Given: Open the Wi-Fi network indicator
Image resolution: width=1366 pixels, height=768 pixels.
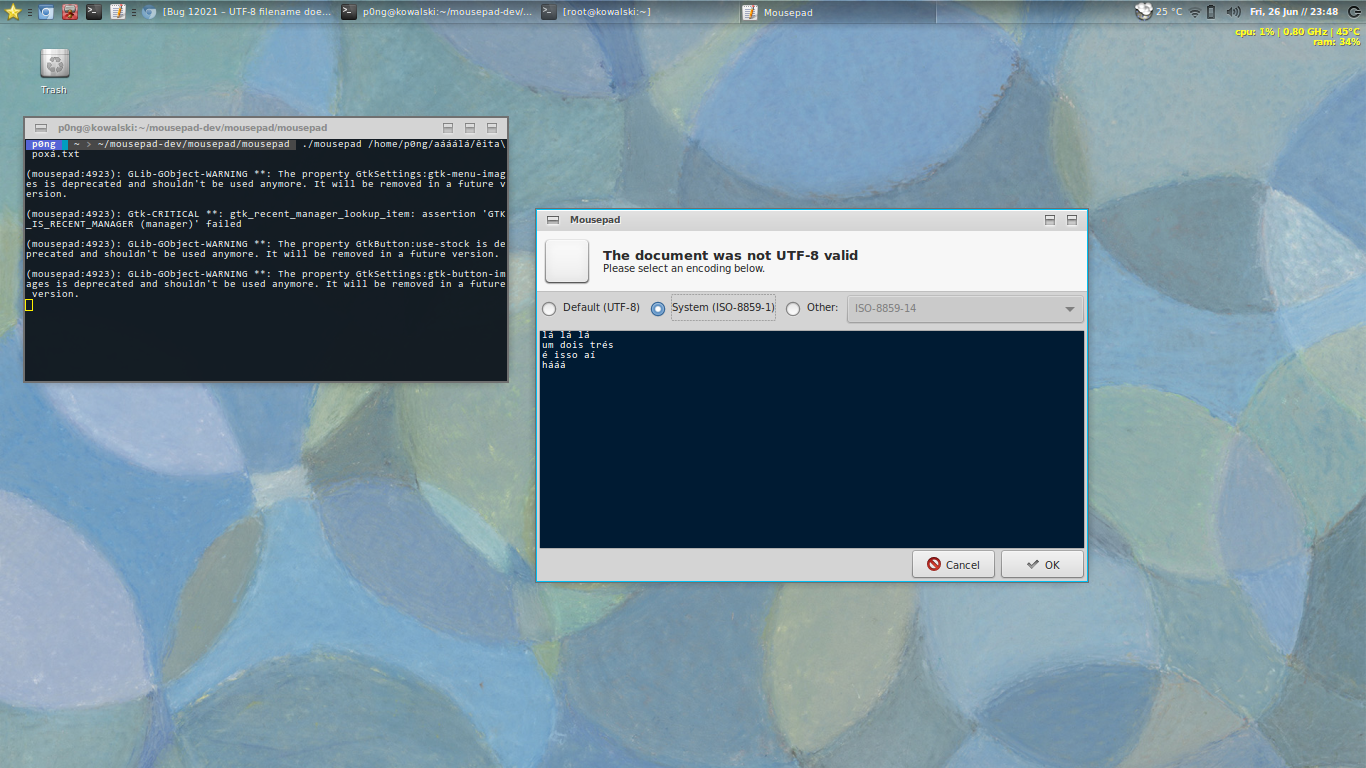Looking at the screenshot, I should 1194,12.
